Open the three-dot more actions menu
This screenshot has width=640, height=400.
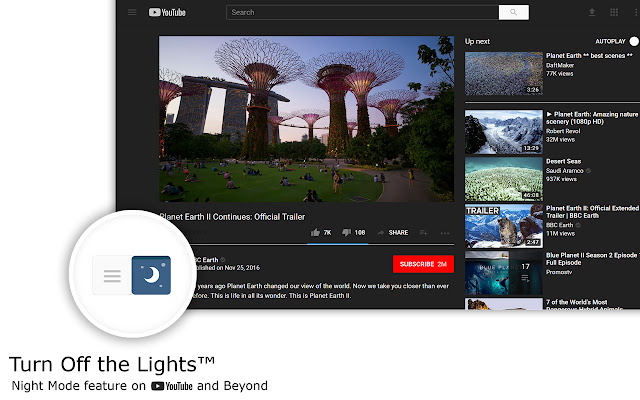(445, 233)
